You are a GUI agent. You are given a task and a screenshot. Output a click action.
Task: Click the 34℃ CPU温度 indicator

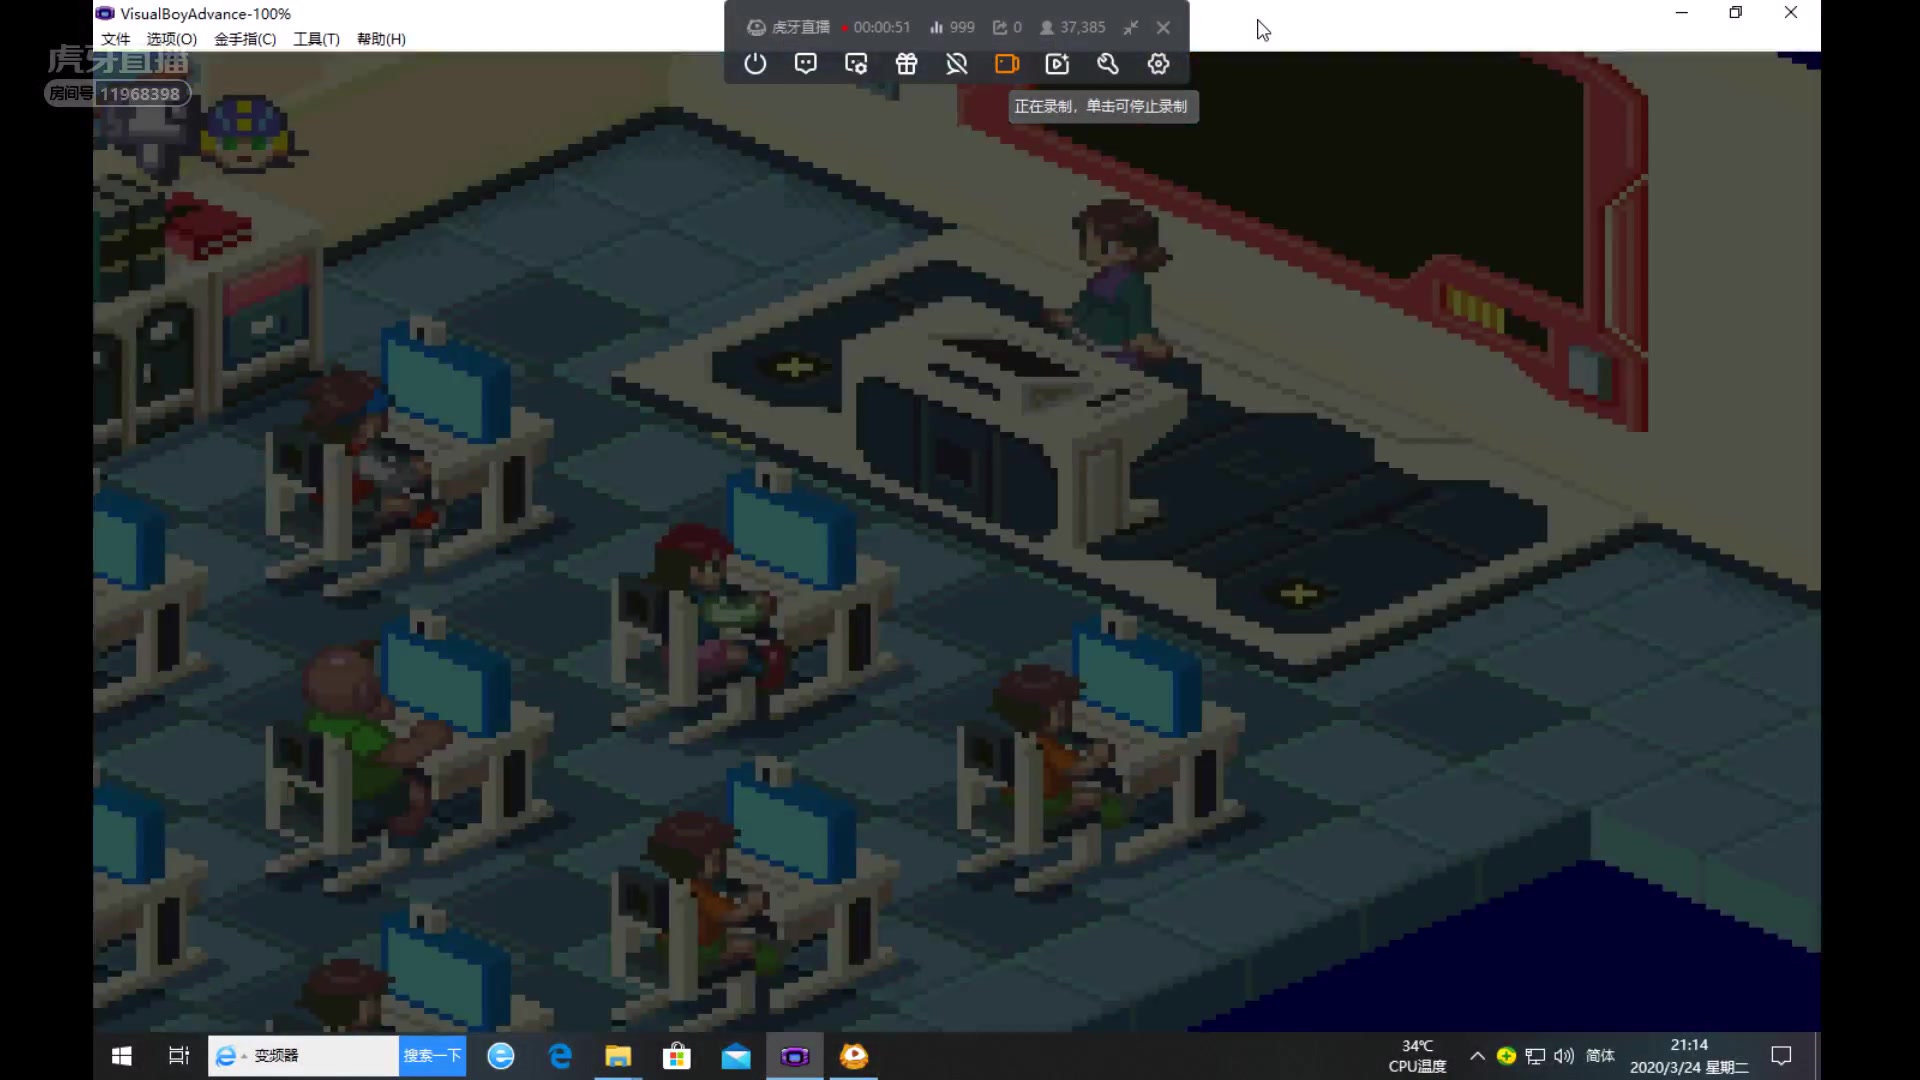coord(1417,1056)
